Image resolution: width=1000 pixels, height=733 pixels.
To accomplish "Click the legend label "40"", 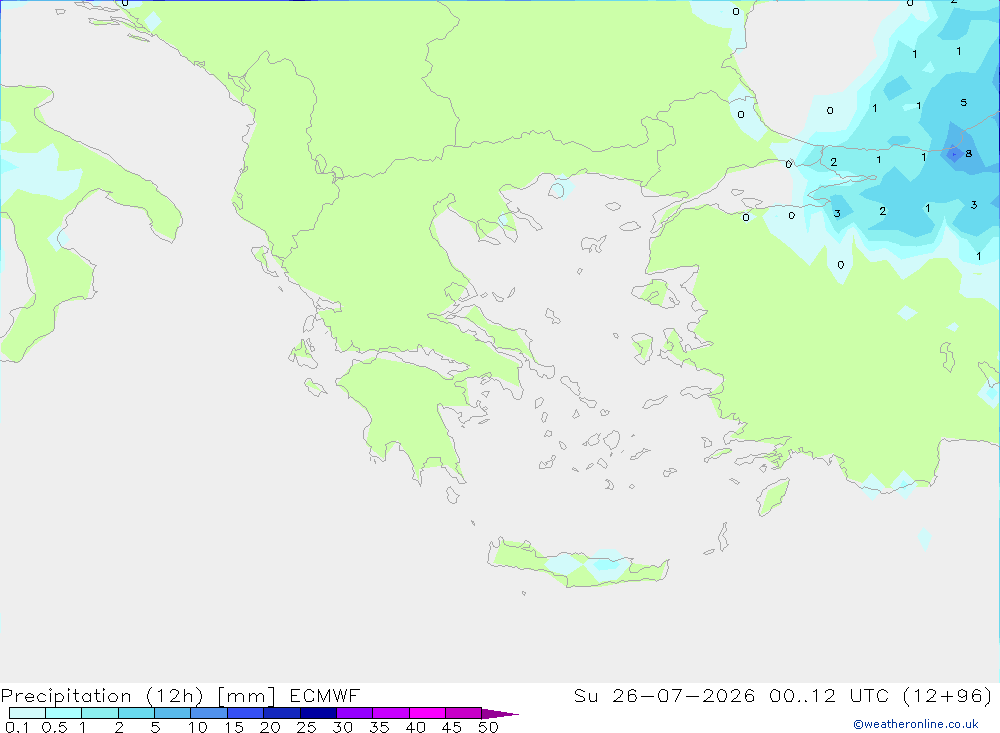I will [415, 727].
